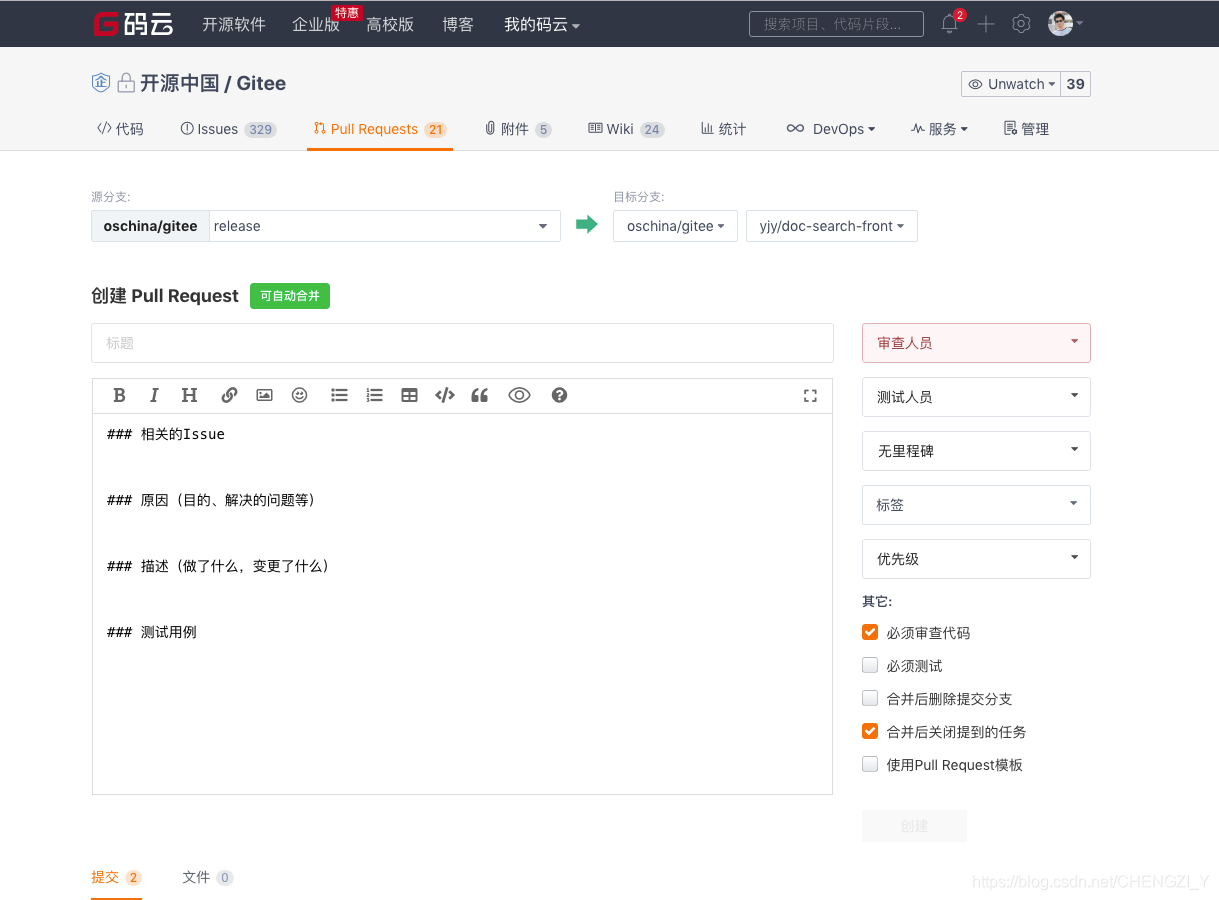Click the enterprise badge icon beside repo name
1219x900 pixels.
click(x=100, y=83)
